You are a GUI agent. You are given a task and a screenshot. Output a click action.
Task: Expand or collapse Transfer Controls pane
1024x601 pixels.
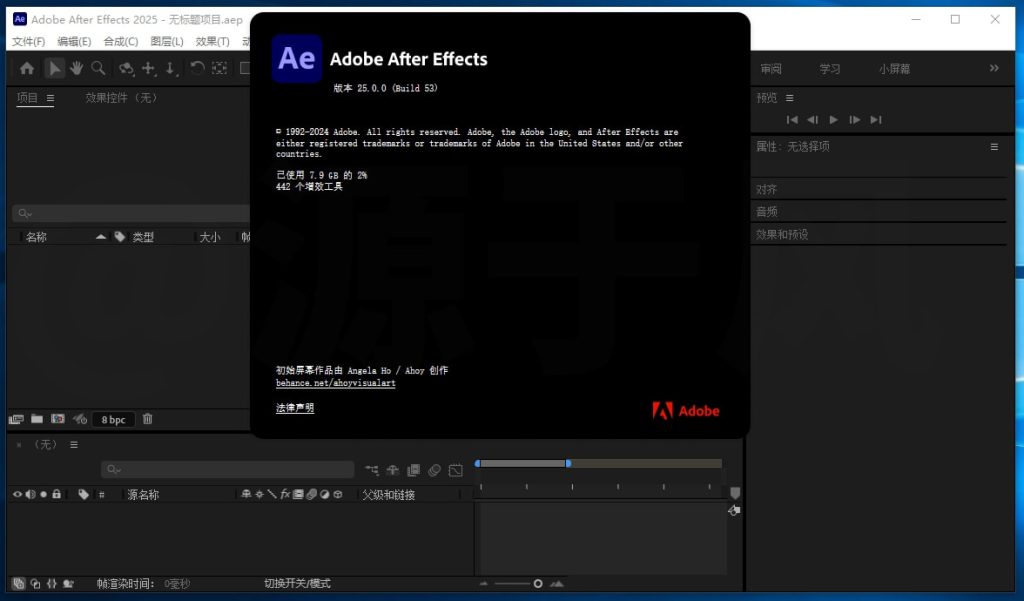pos(35,583)
